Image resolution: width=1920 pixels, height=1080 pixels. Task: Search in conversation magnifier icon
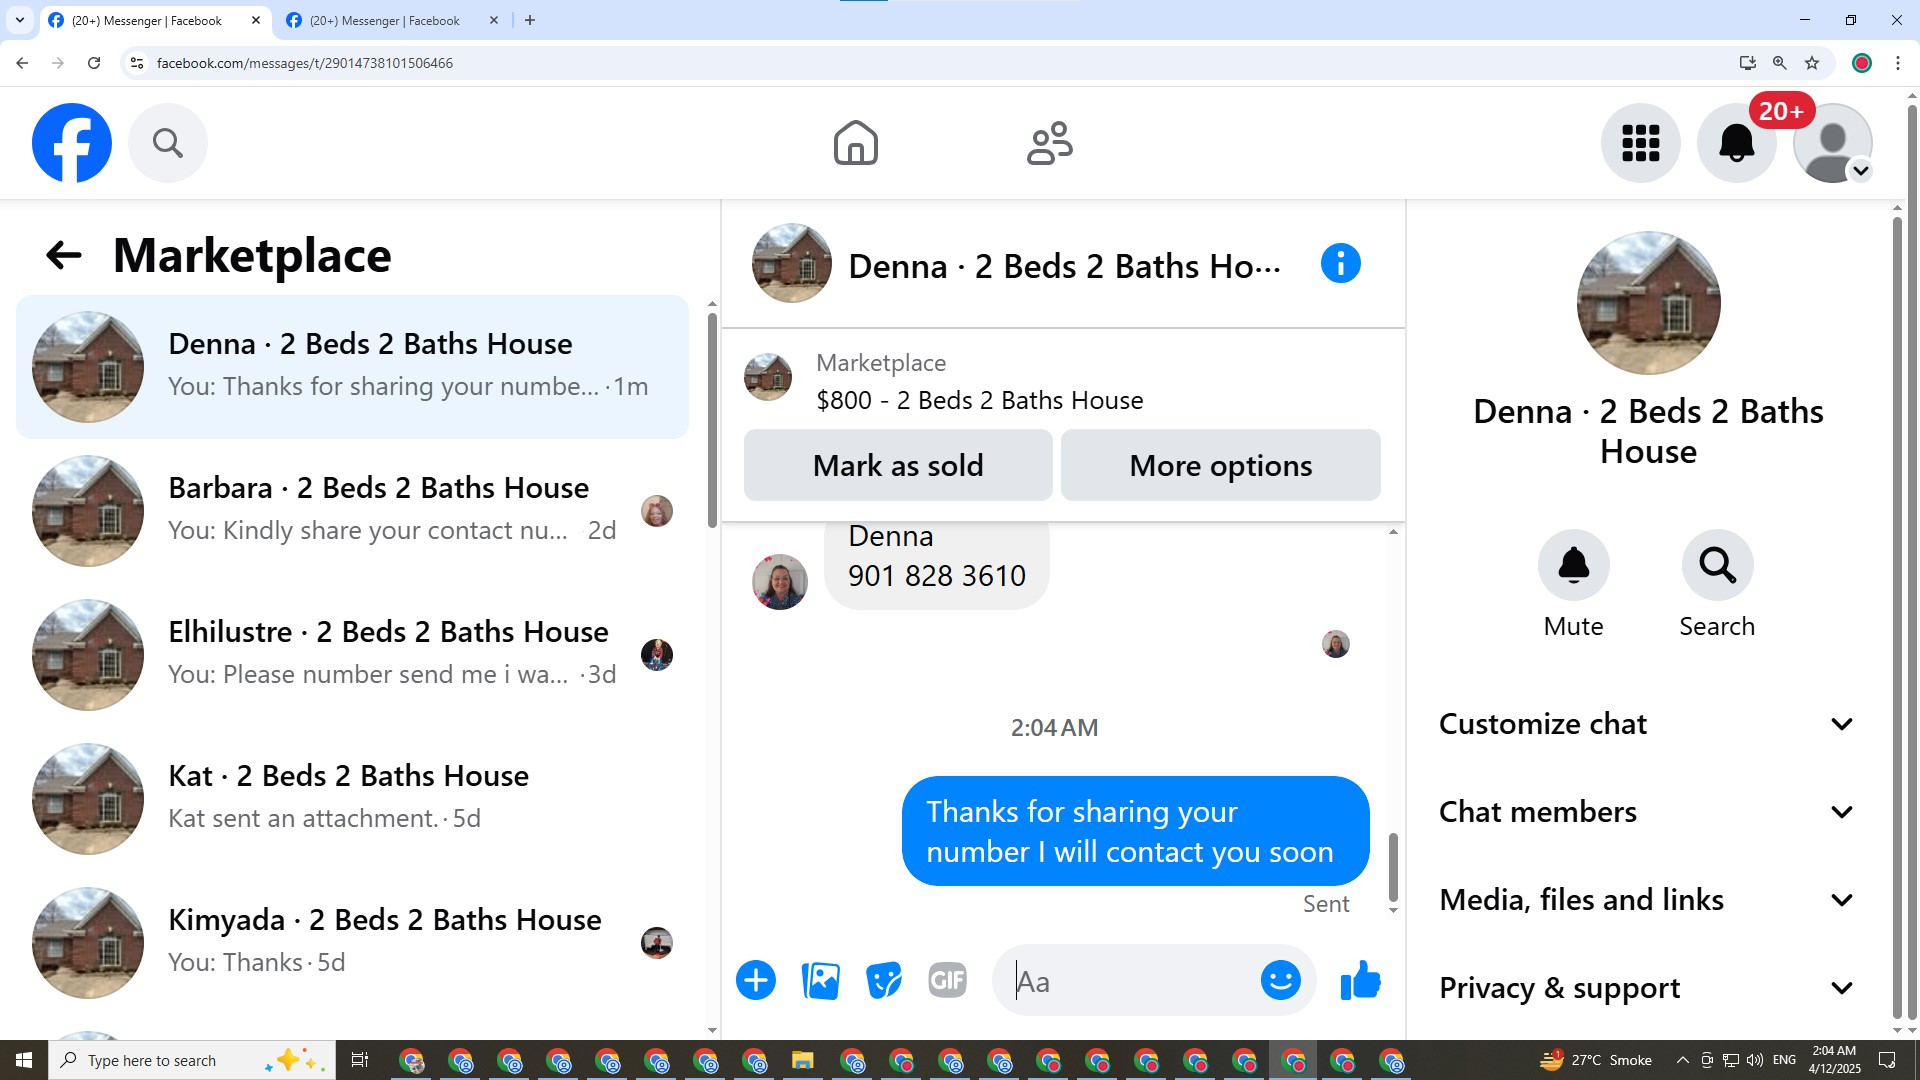click(1718, 565)
